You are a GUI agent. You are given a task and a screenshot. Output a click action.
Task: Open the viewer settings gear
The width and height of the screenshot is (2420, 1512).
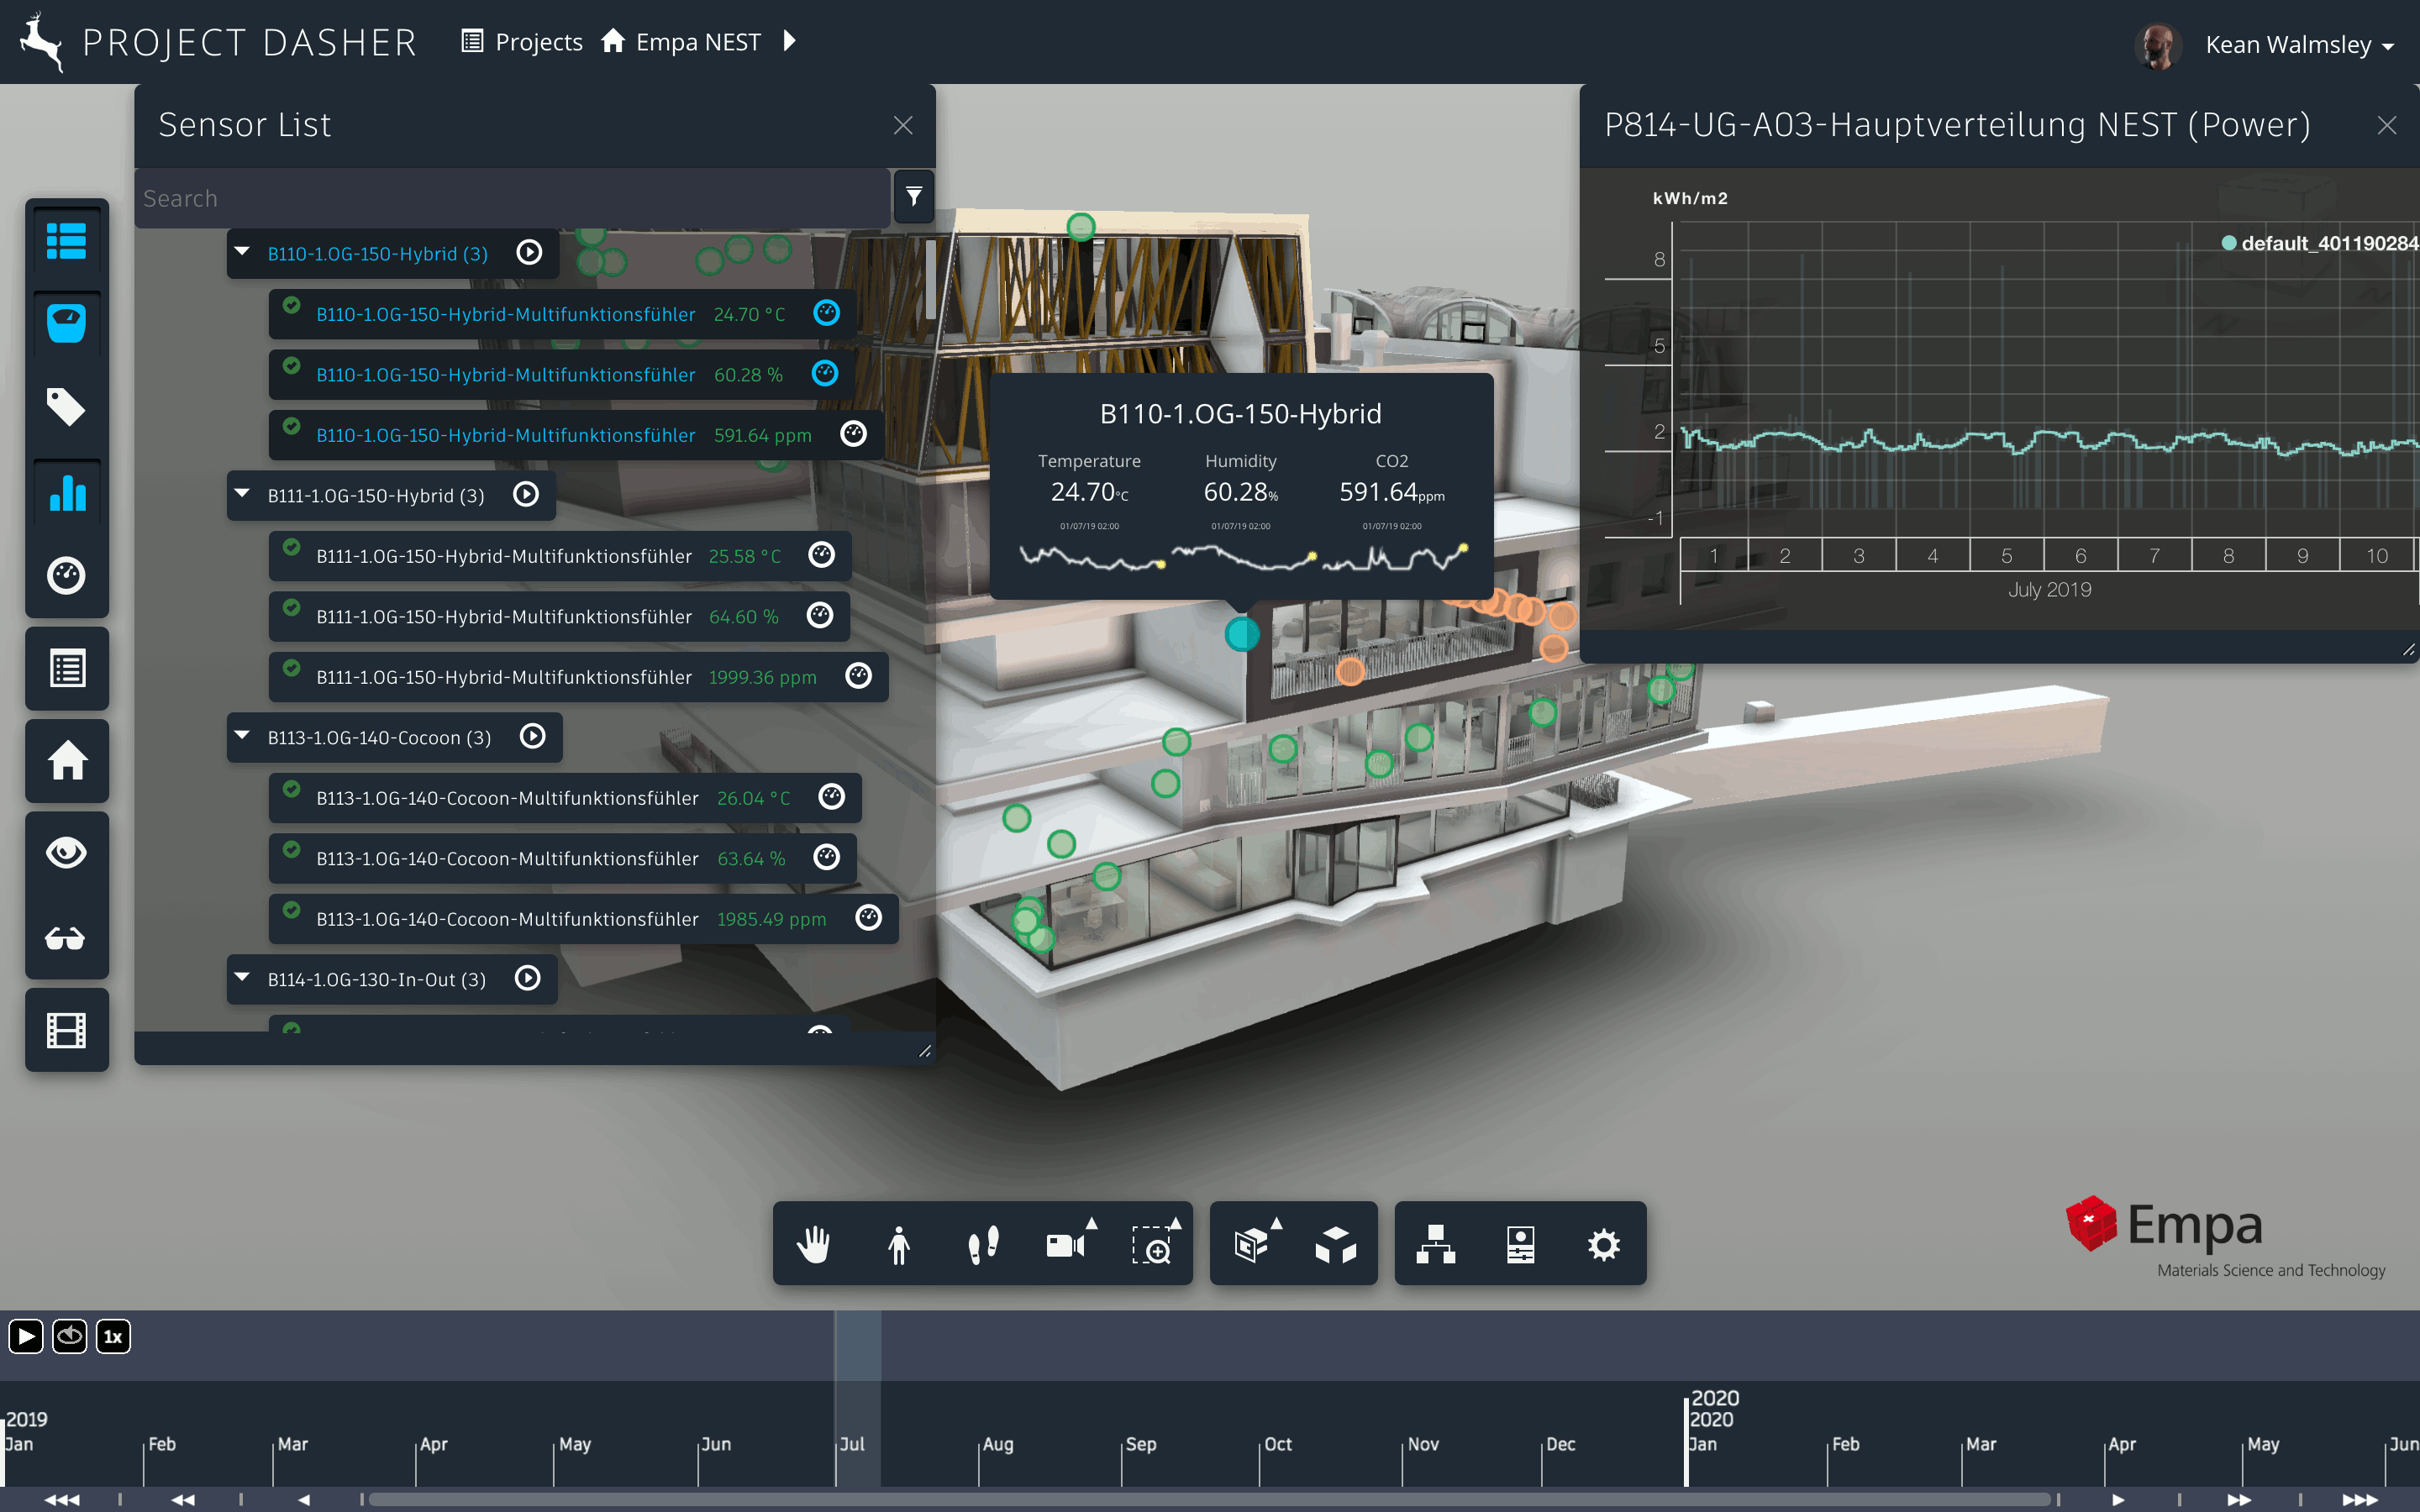click(1603, 1244)
